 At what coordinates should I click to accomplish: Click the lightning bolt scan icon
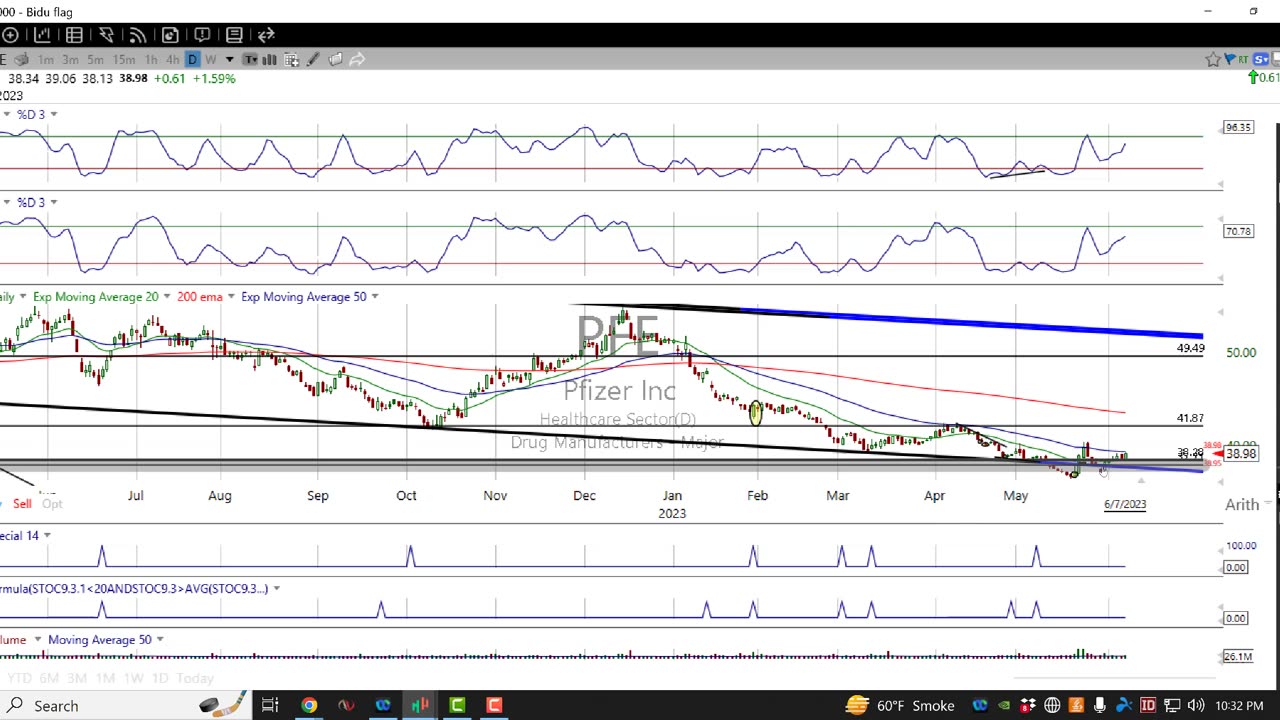106,35
